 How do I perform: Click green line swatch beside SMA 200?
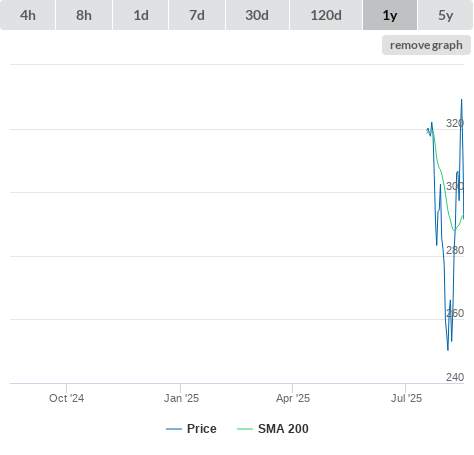[245, 429]
